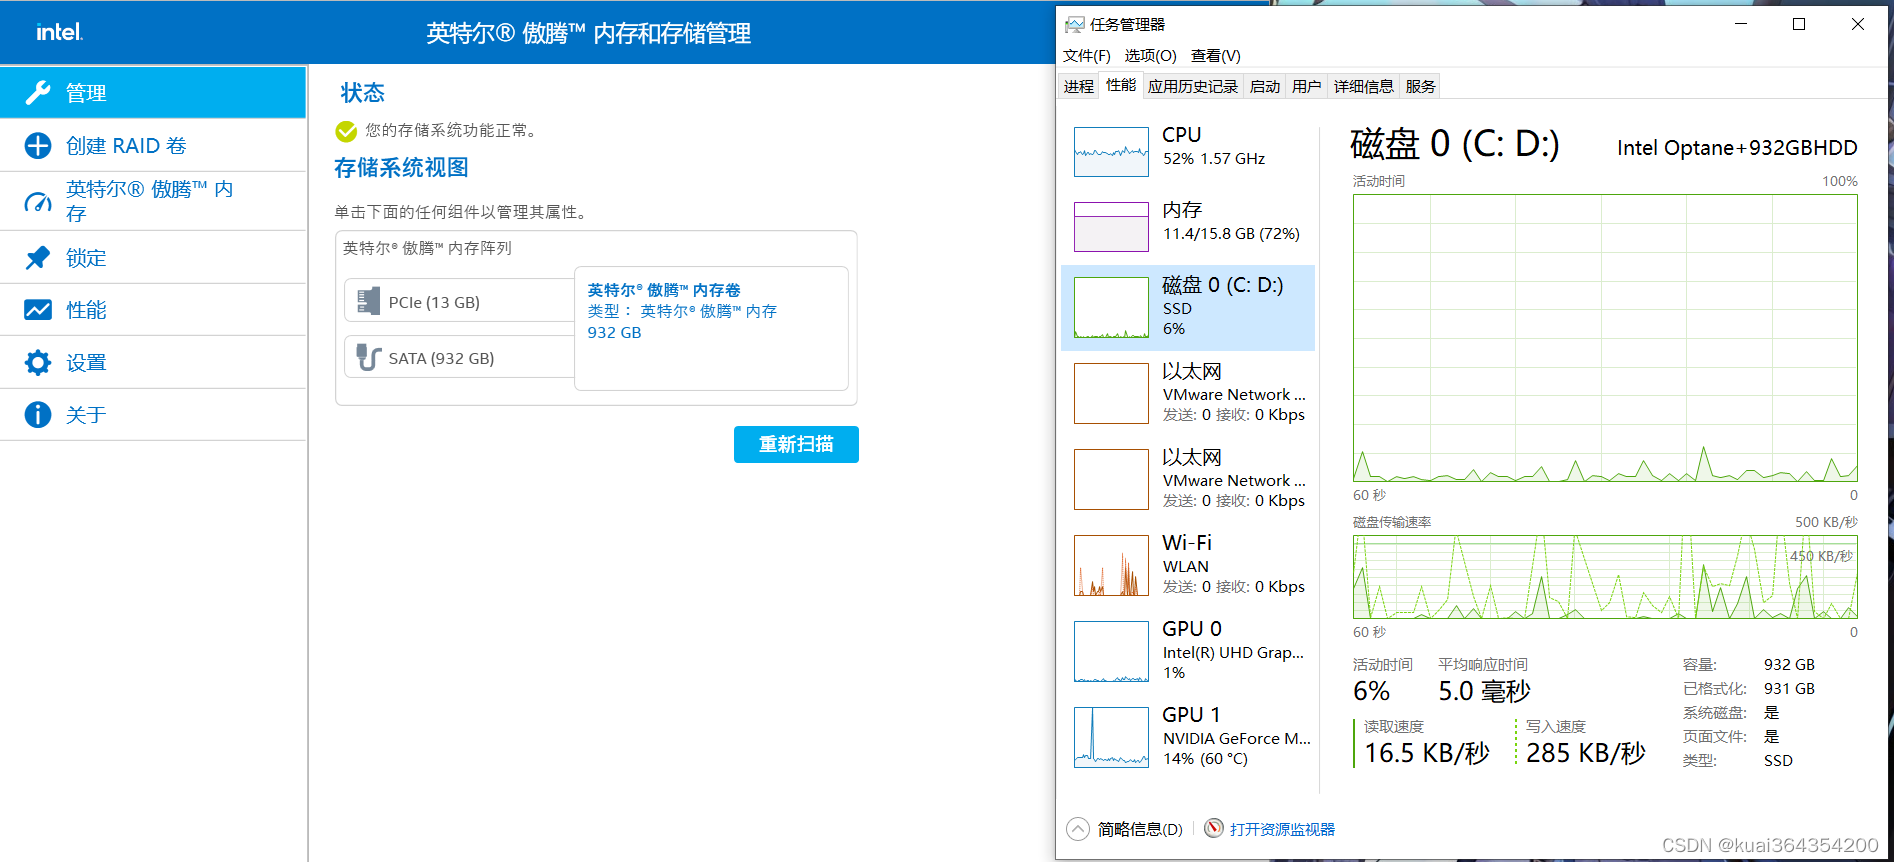The height and width of the screenshot is (862, 1894).
Task: Select first 以太网 VMware Network entry
Action: 1188,394
